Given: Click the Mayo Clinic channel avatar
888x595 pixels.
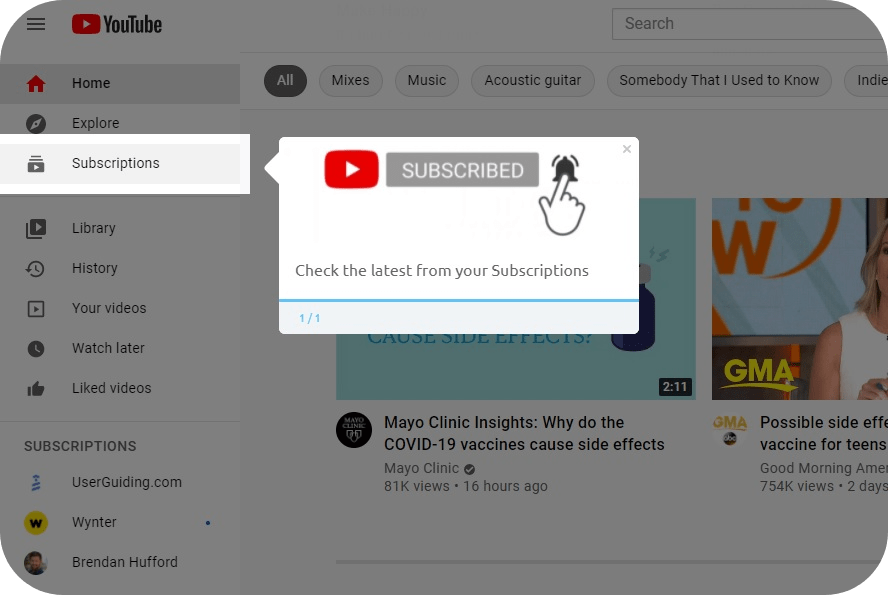Looking at the screenshot, I should click(x=354, y=430).
